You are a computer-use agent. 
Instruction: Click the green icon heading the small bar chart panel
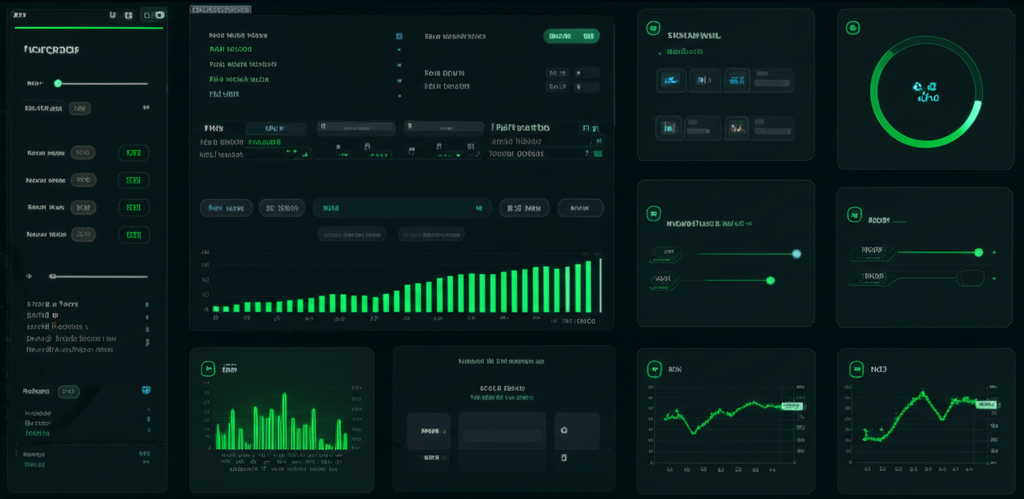[209, 369]
